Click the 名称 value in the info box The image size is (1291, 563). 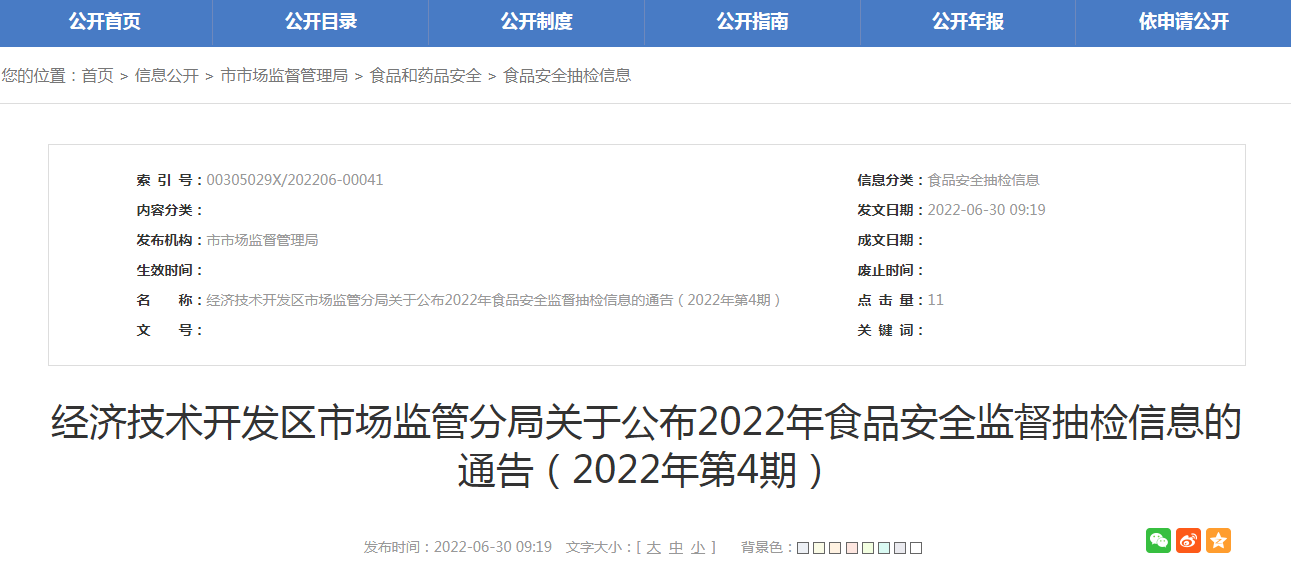coord(494,300)
